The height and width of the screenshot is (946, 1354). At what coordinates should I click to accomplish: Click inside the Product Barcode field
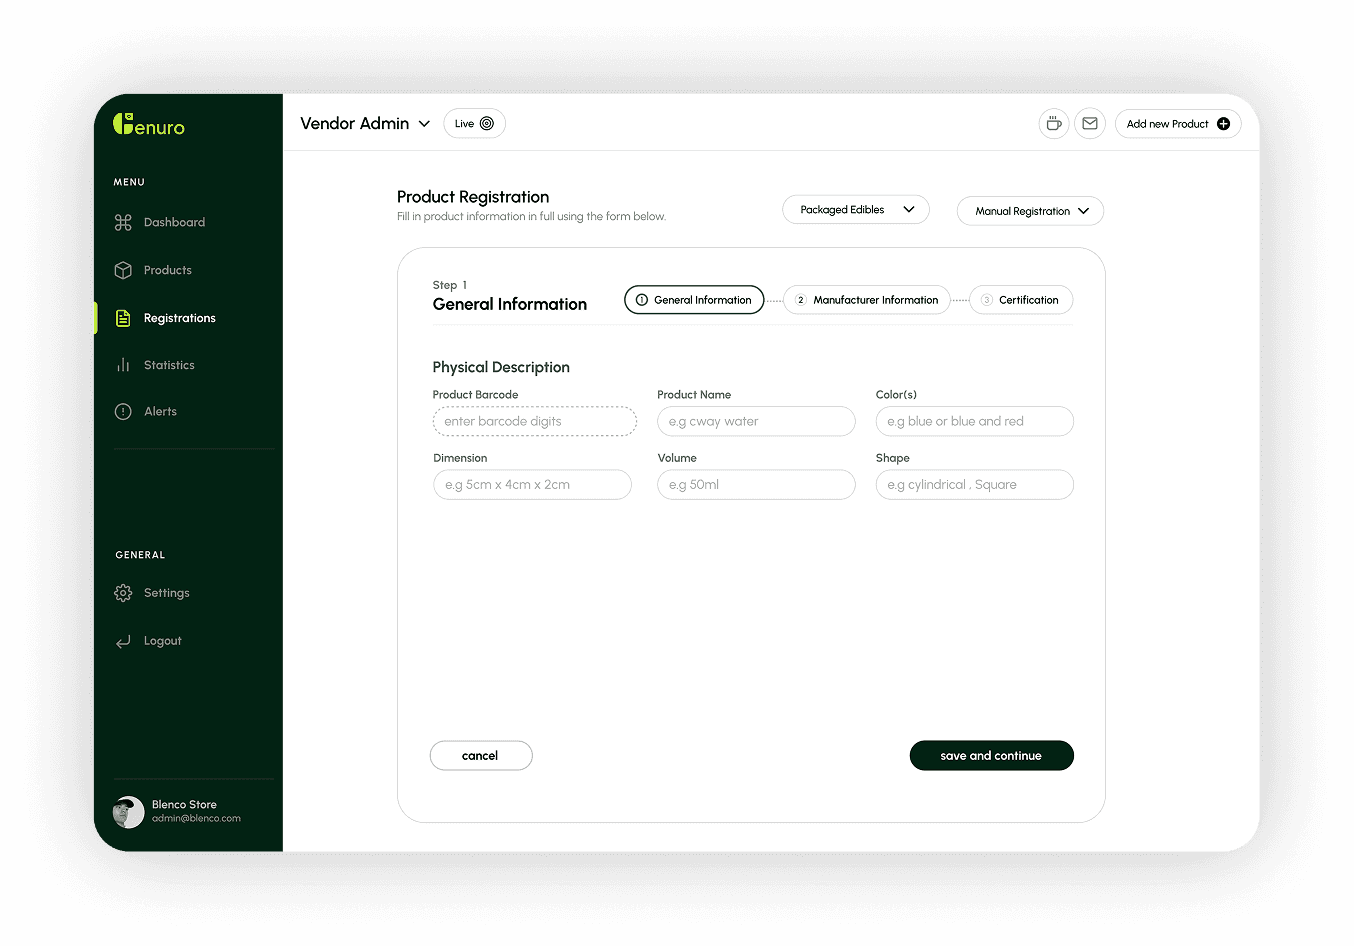(x=534, y=421)
